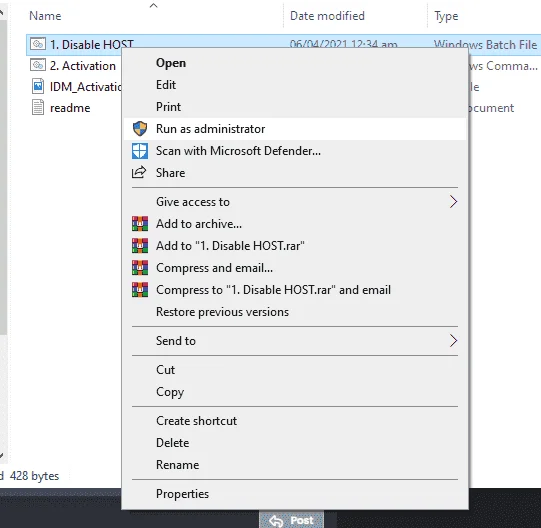The image size is (541, 528).
Task: Click the Post button below the menu
Action: coord(292,520)
